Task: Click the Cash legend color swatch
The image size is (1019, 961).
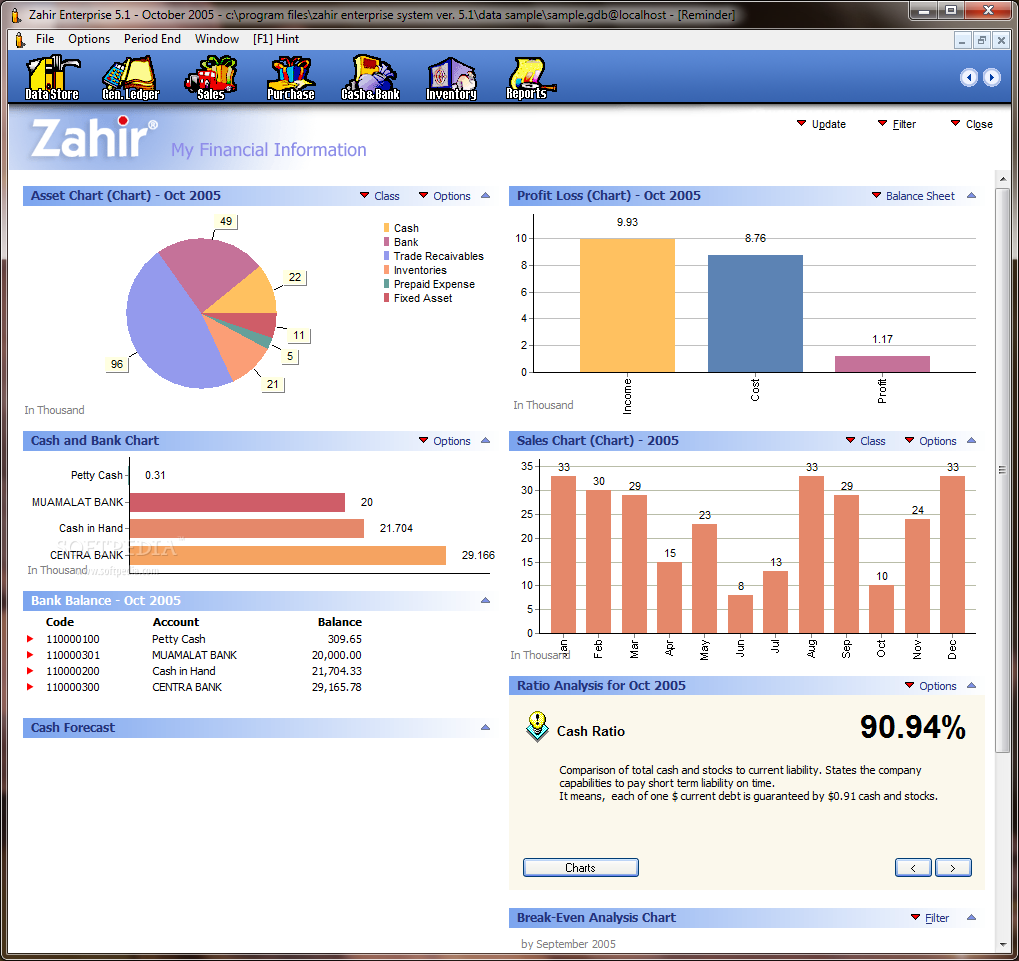Action: (387, 228)
